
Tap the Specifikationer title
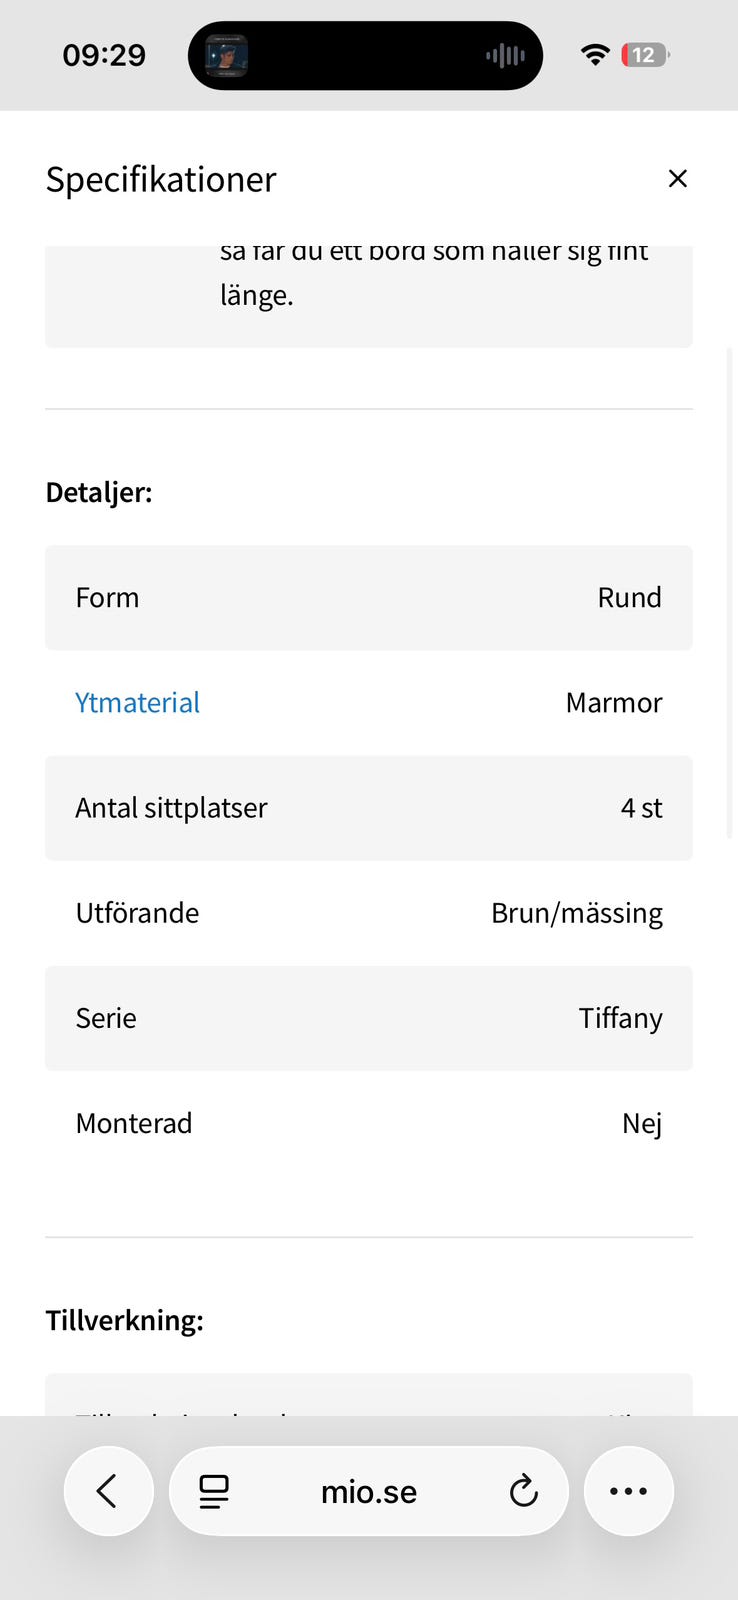pos(161,180)
